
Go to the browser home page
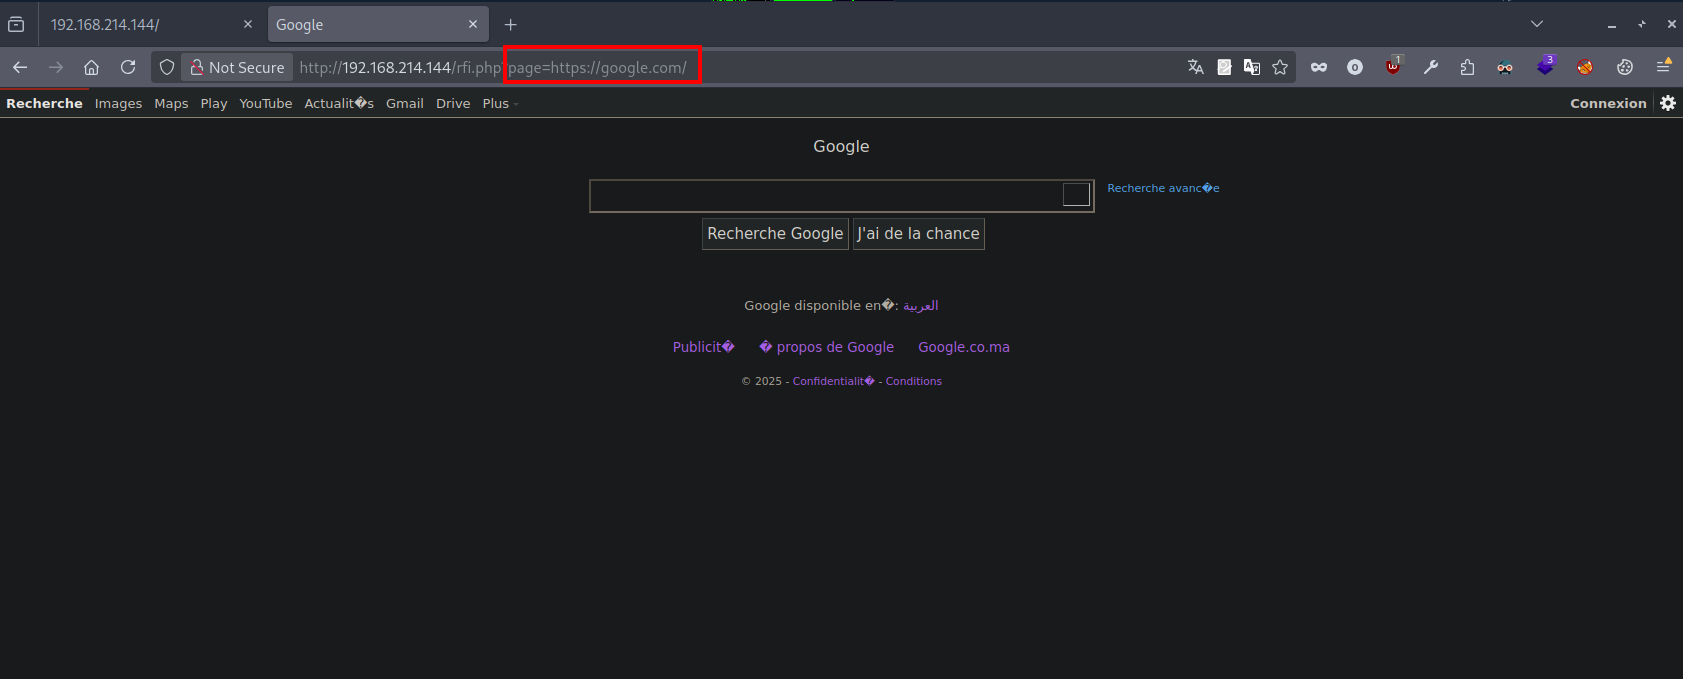pyautogui.click(x=91, y=67)
